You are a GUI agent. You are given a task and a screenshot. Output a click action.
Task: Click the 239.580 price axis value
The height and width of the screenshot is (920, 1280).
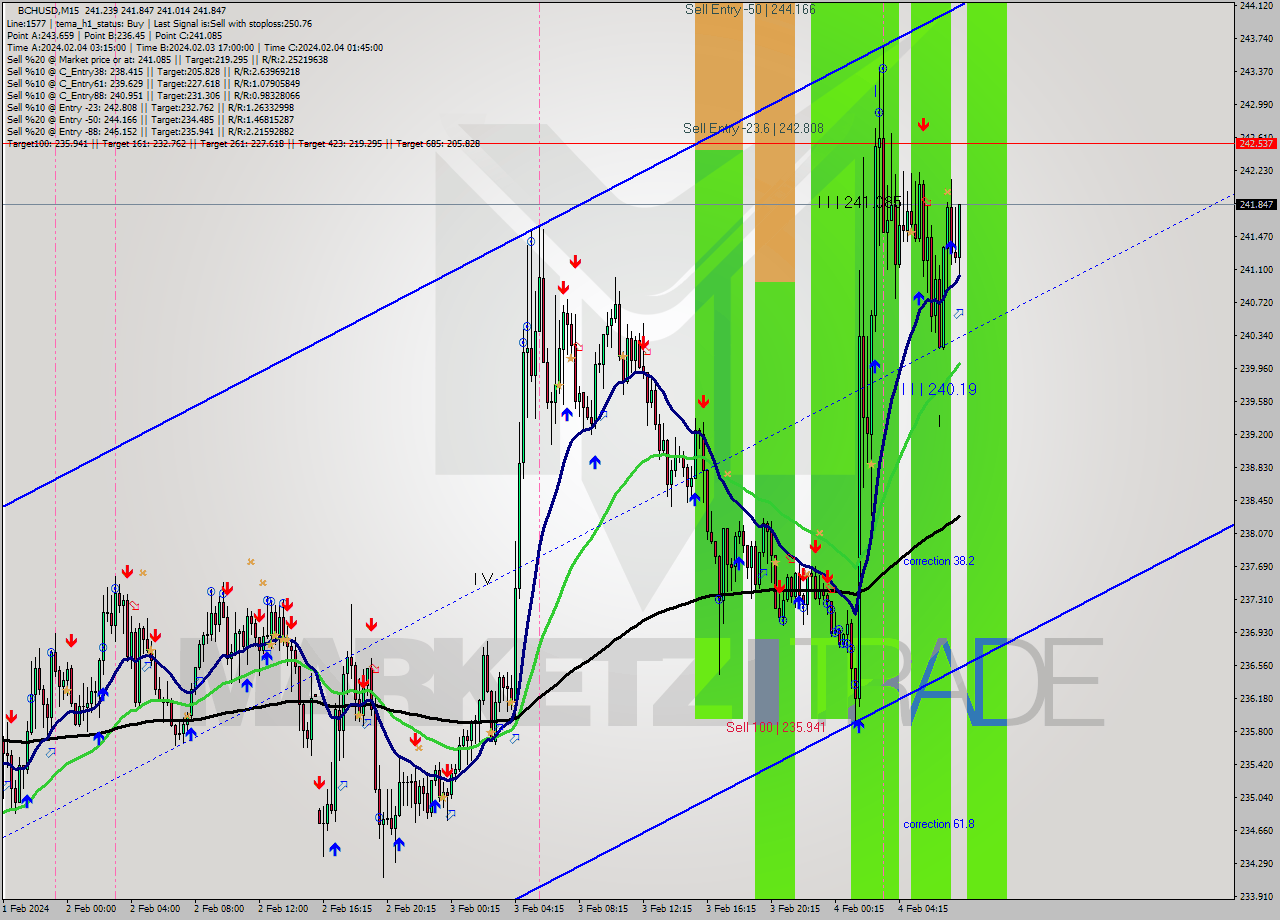pyautogui.click(x=1256, y=402)
